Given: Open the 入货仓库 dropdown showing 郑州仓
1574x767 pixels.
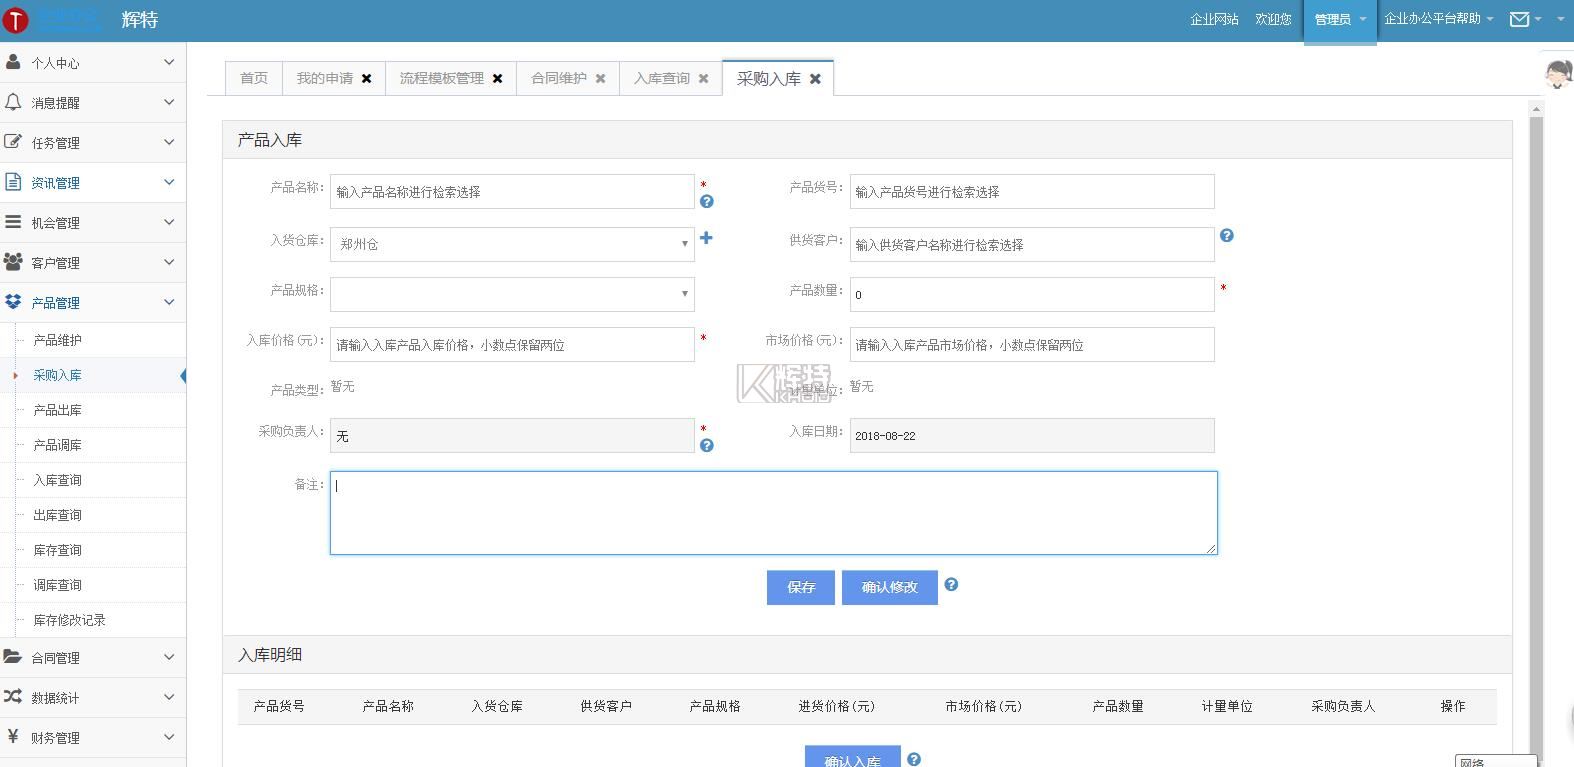Looking at the screenshot, I should tap(512, 244).
